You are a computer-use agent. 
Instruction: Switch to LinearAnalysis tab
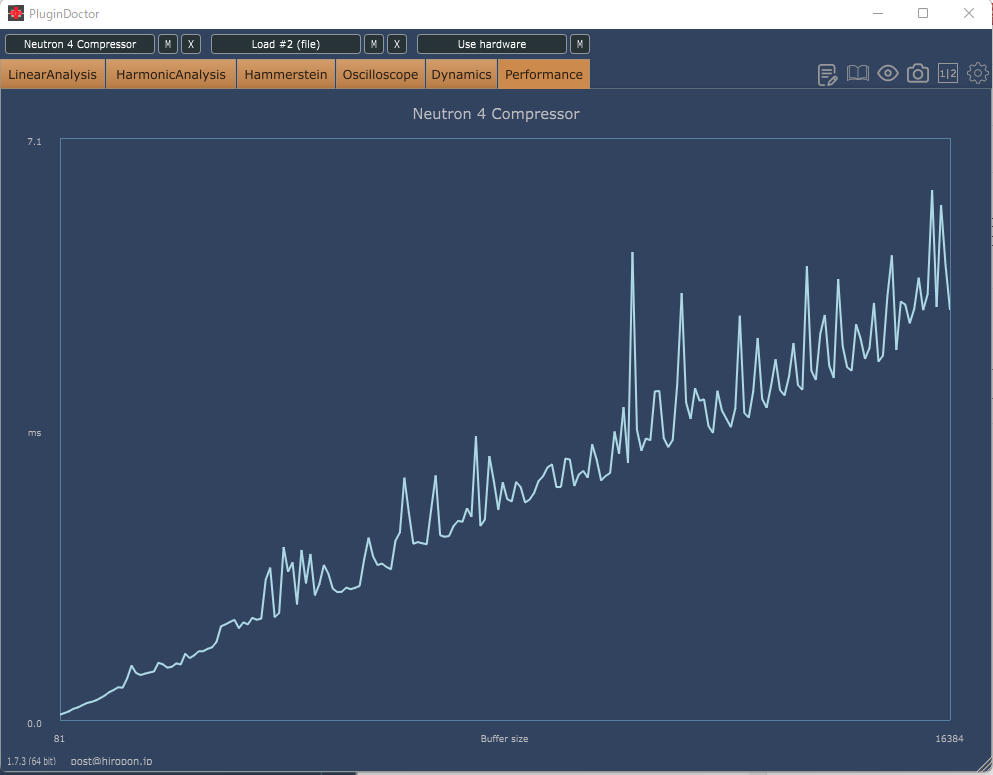[53, 74]
